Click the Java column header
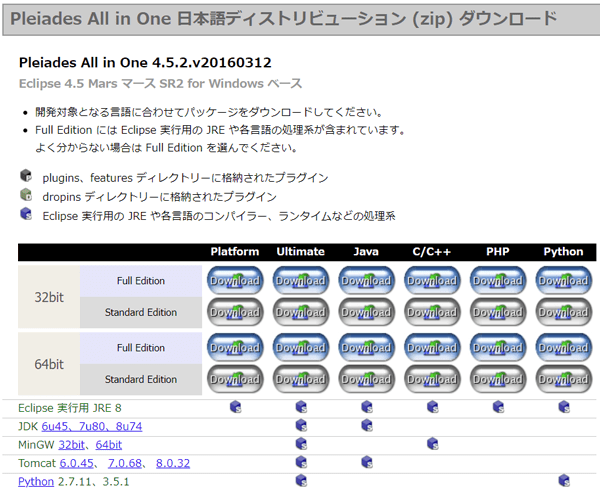 click(x=366, y=251)
